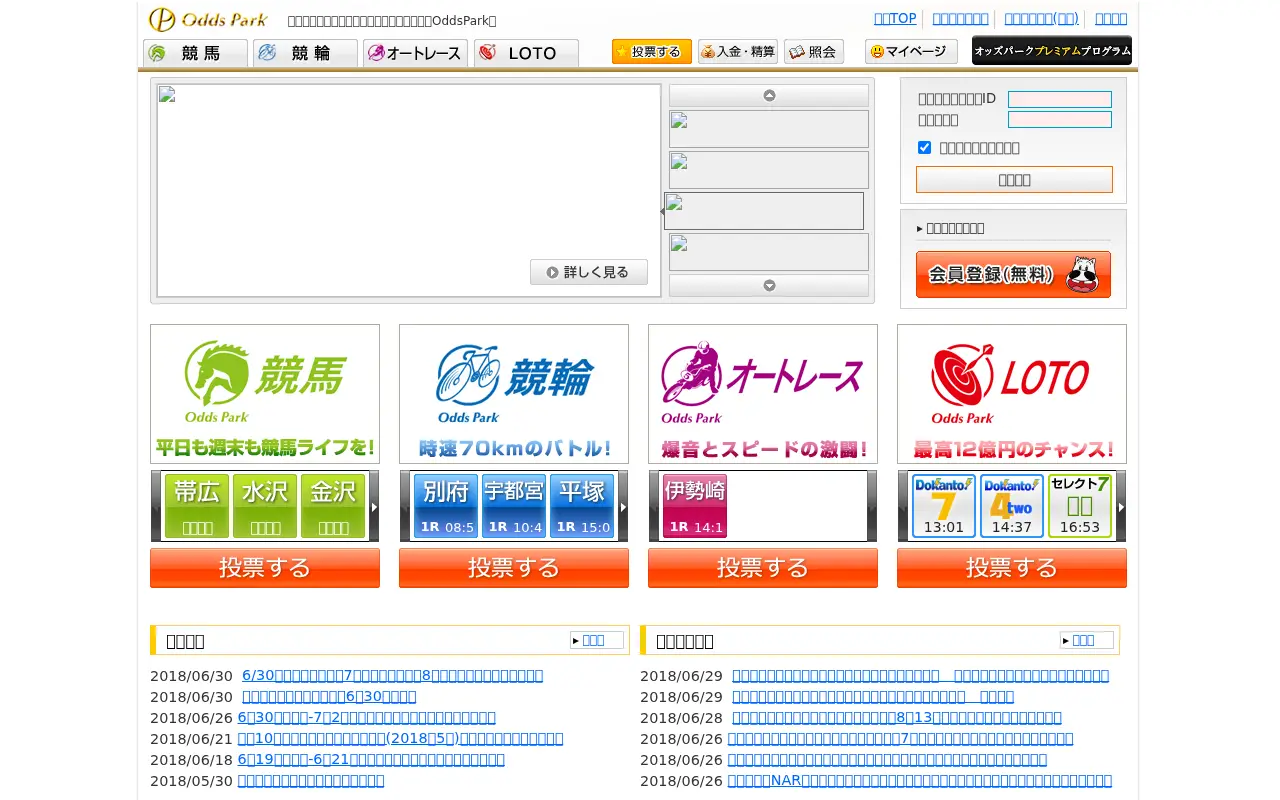This screenshot has height=800, width=1280.
Task: Advance keirin venue list right arrow
Action: 623,506
